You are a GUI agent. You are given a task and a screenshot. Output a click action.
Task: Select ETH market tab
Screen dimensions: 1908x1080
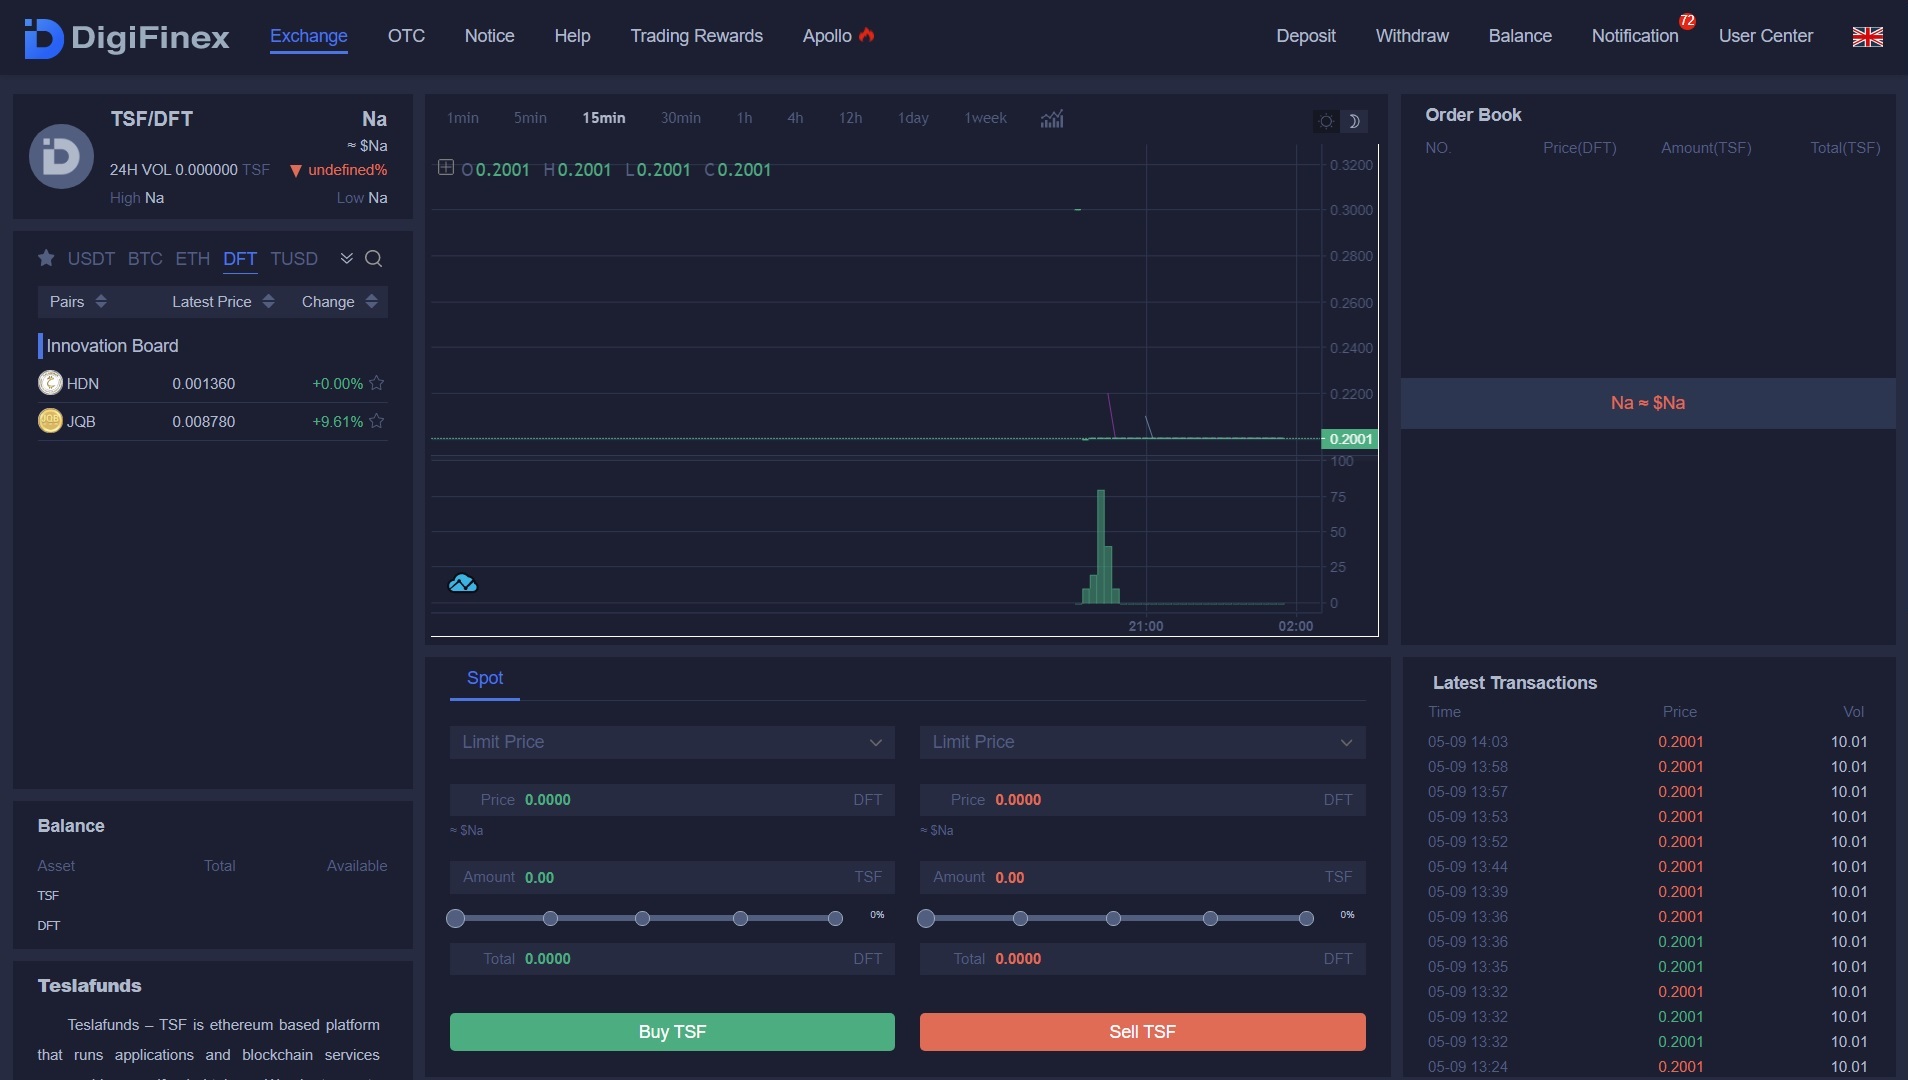click(x=193, y=259)
